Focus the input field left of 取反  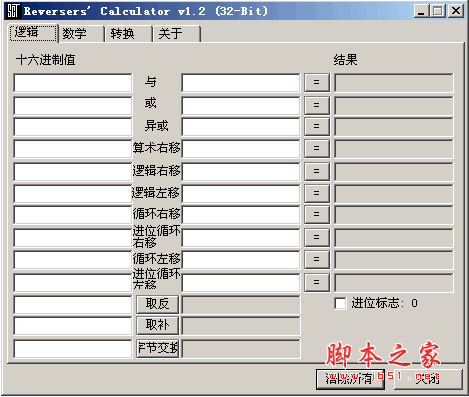pos(73,305)
